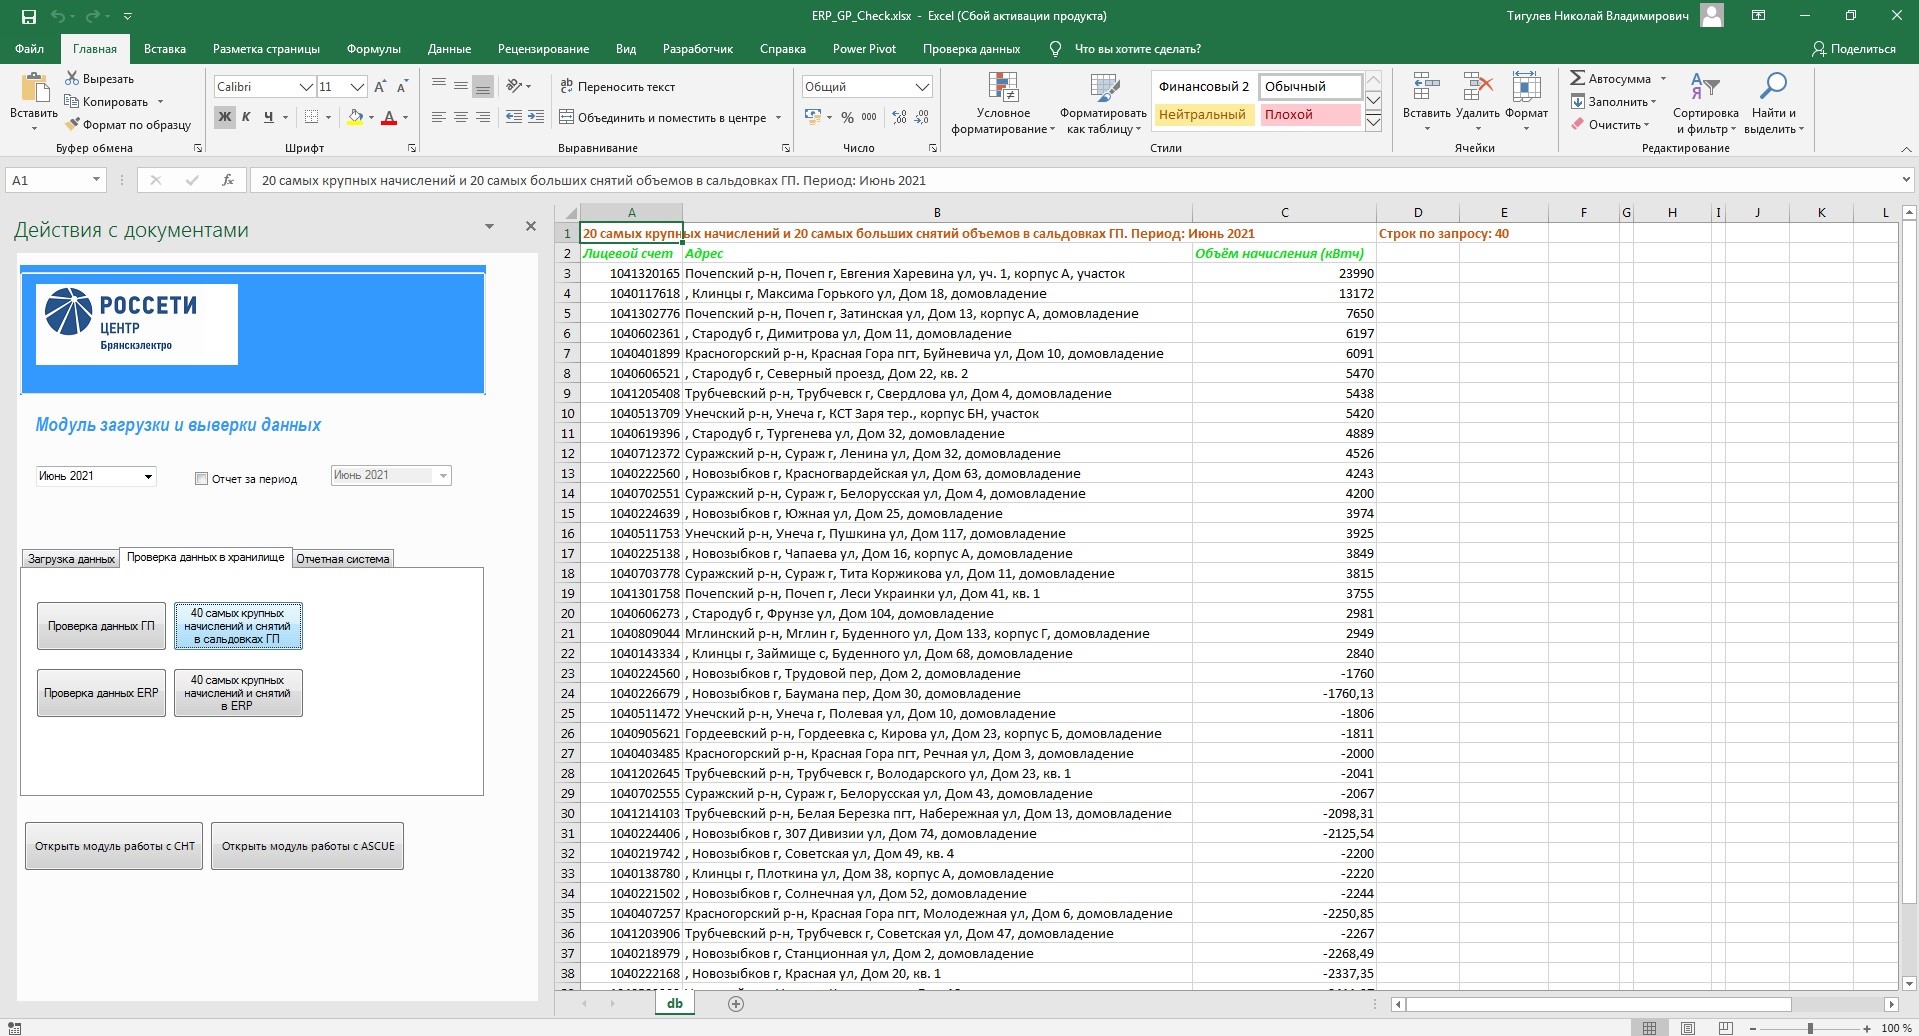The height and width of the screenshot is (1036, 1919).
Task: Add a new sheet with plus icon
Action: pyautogui.click(x=736, y=1004)
